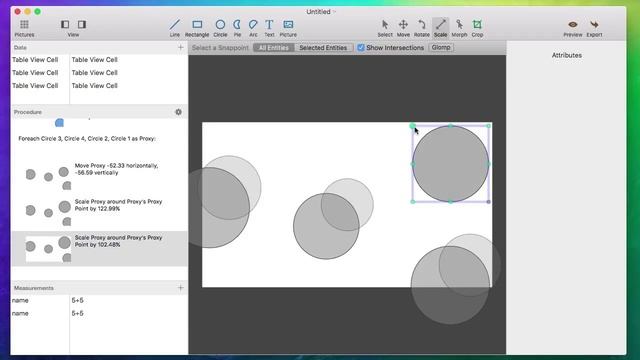
Task: Open Procedure settings gear
Action: pos(178,112)
